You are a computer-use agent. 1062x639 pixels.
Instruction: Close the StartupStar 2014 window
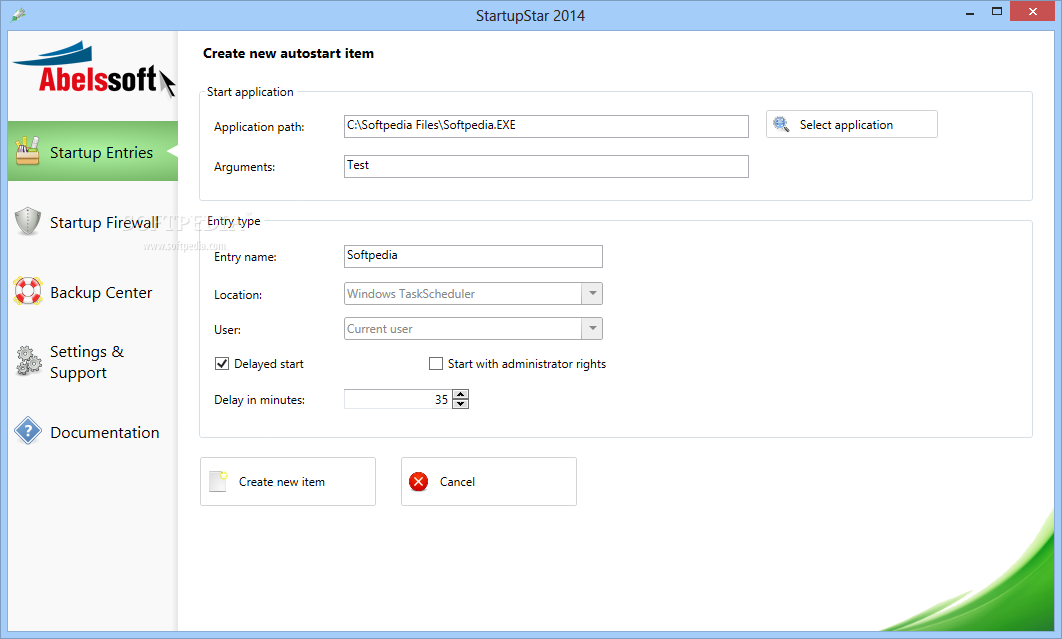point(1032,11)
